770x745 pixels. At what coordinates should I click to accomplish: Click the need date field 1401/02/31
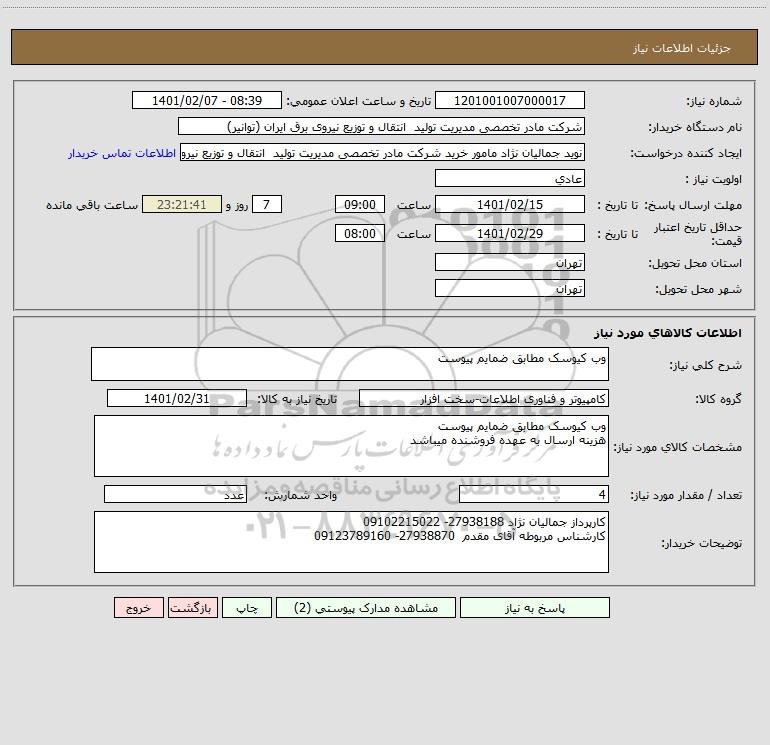coord(177,398)
